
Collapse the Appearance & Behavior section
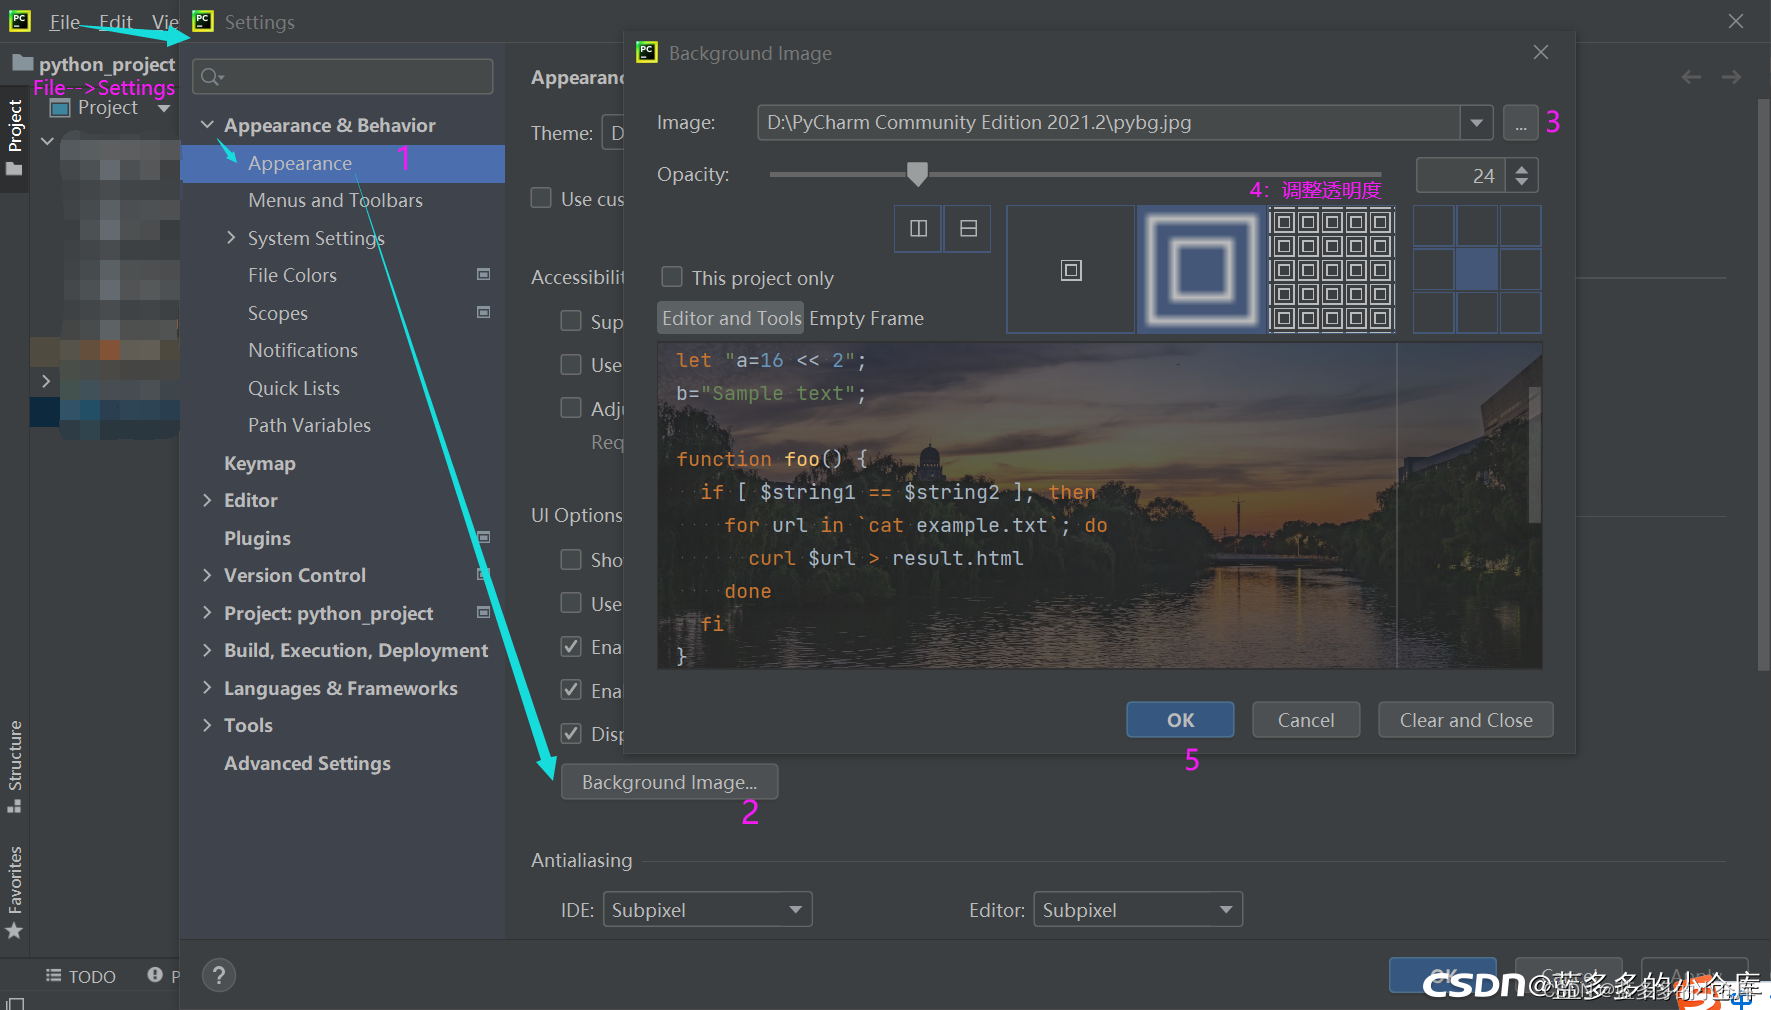207,125
